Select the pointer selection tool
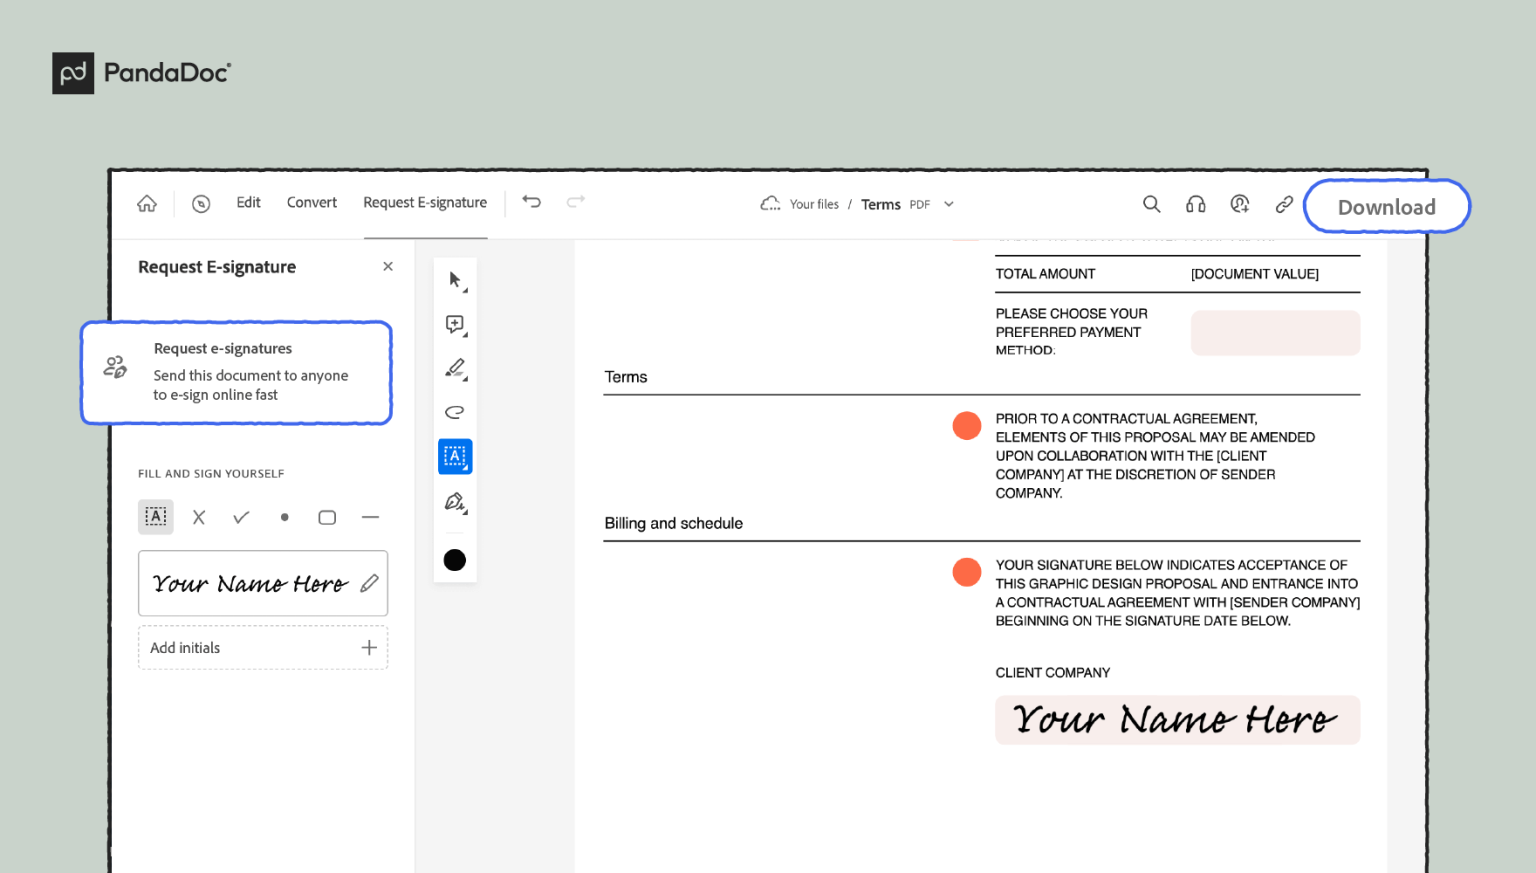This screenshot has height=873, width=1536. coord(455,280)
